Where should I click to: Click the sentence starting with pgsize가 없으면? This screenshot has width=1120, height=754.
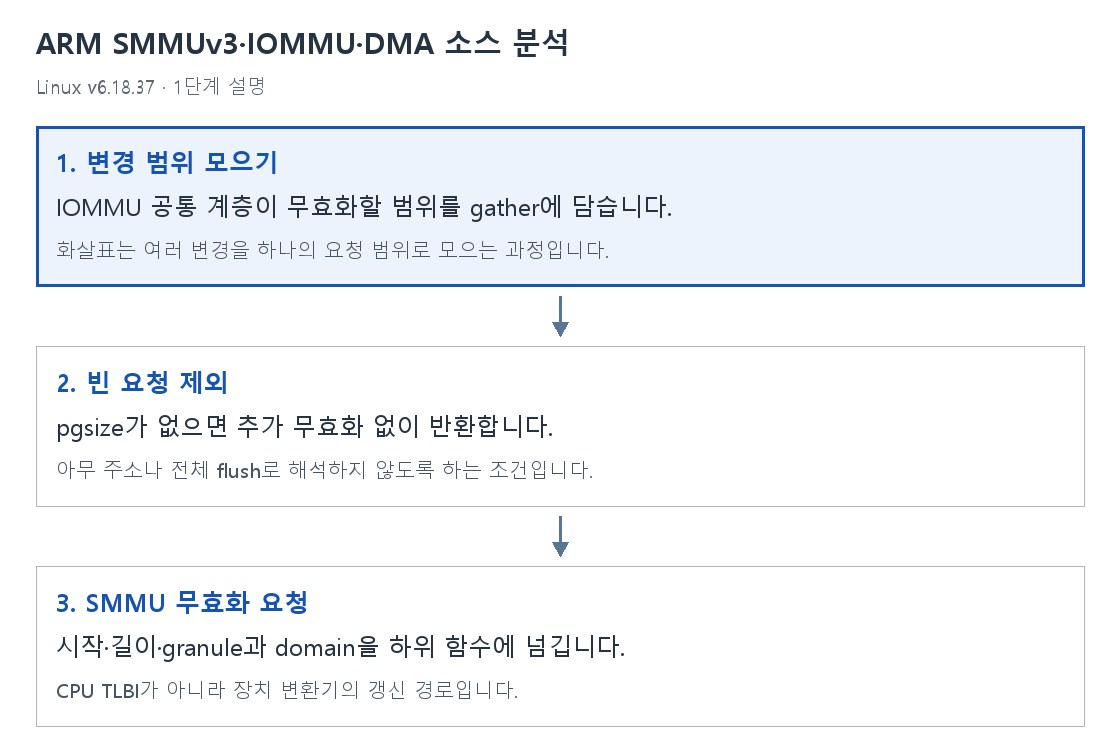pos(305,427)
